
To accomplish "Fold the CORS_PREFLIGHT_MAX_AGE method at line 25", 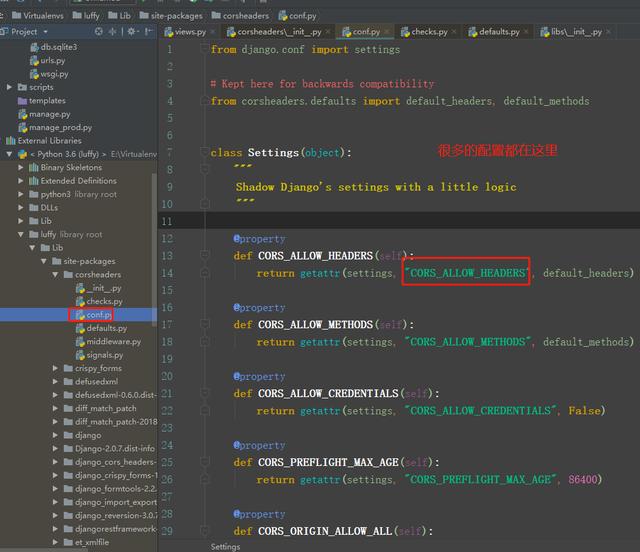I will point(204,462).
